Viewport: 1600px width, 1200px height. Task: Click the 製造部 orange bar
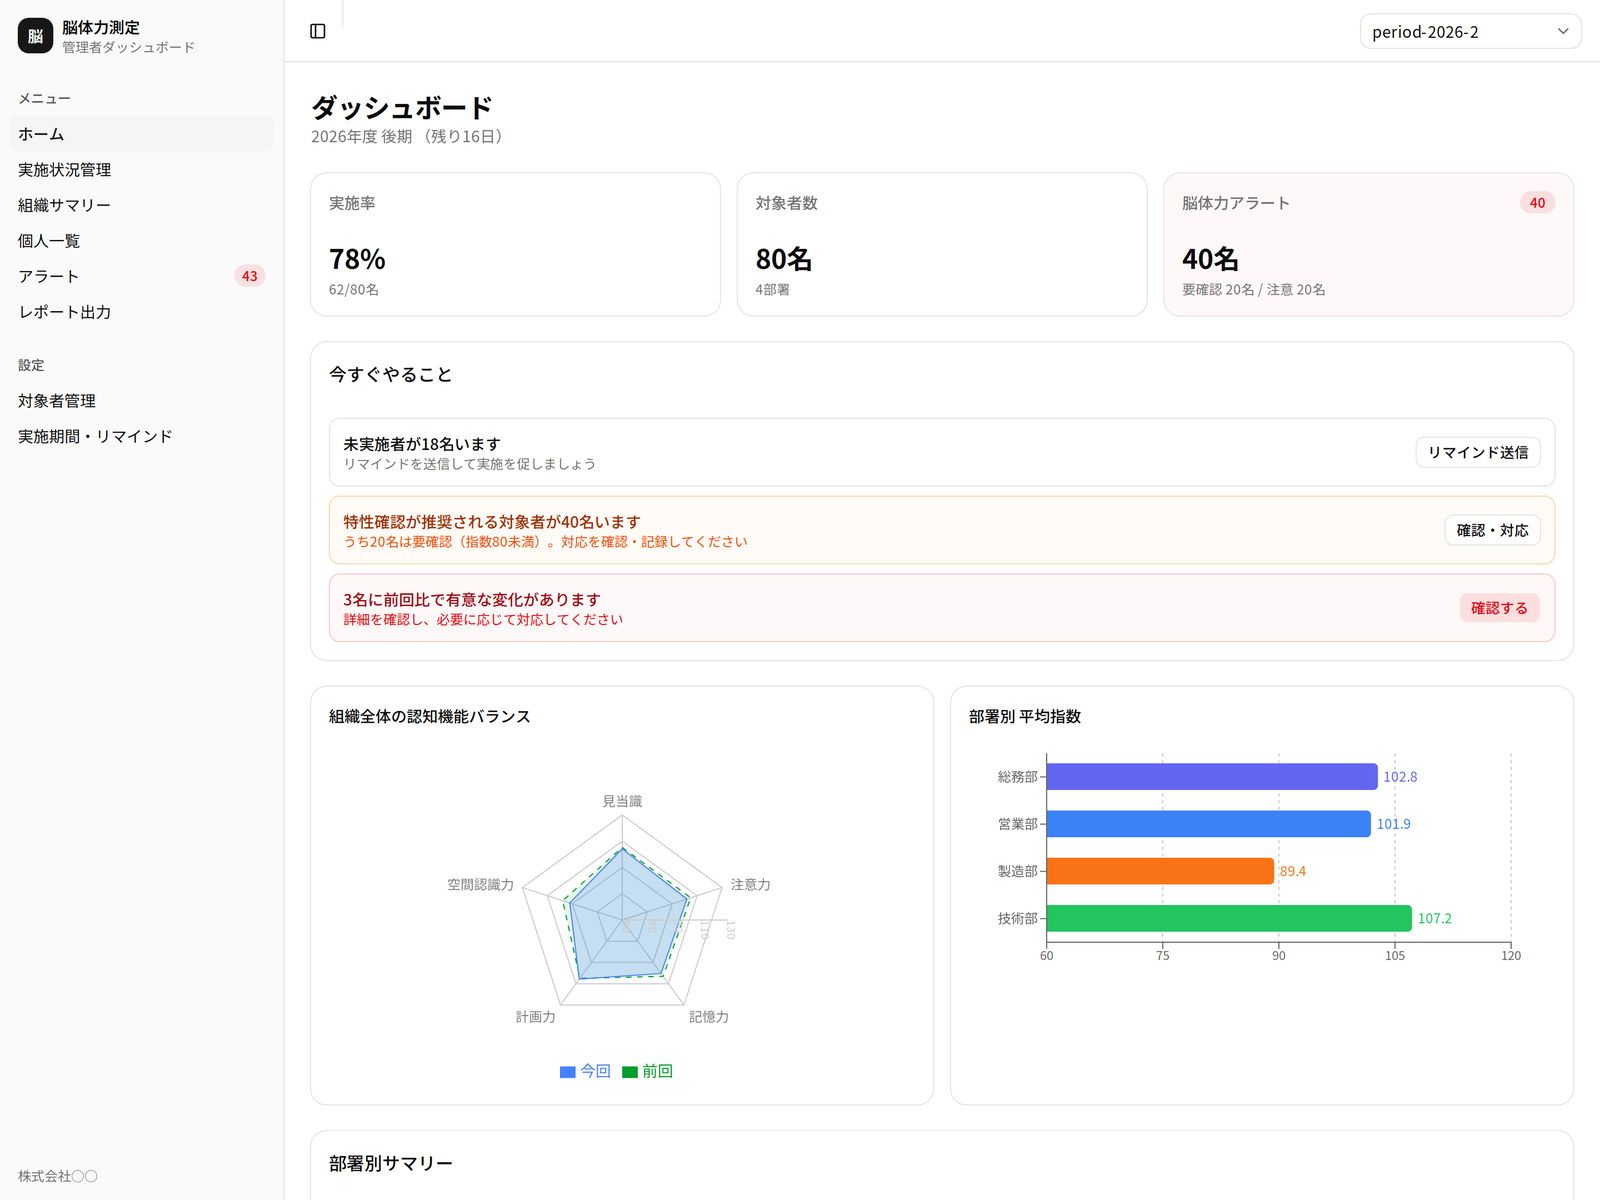click(x=1160, y=871)
